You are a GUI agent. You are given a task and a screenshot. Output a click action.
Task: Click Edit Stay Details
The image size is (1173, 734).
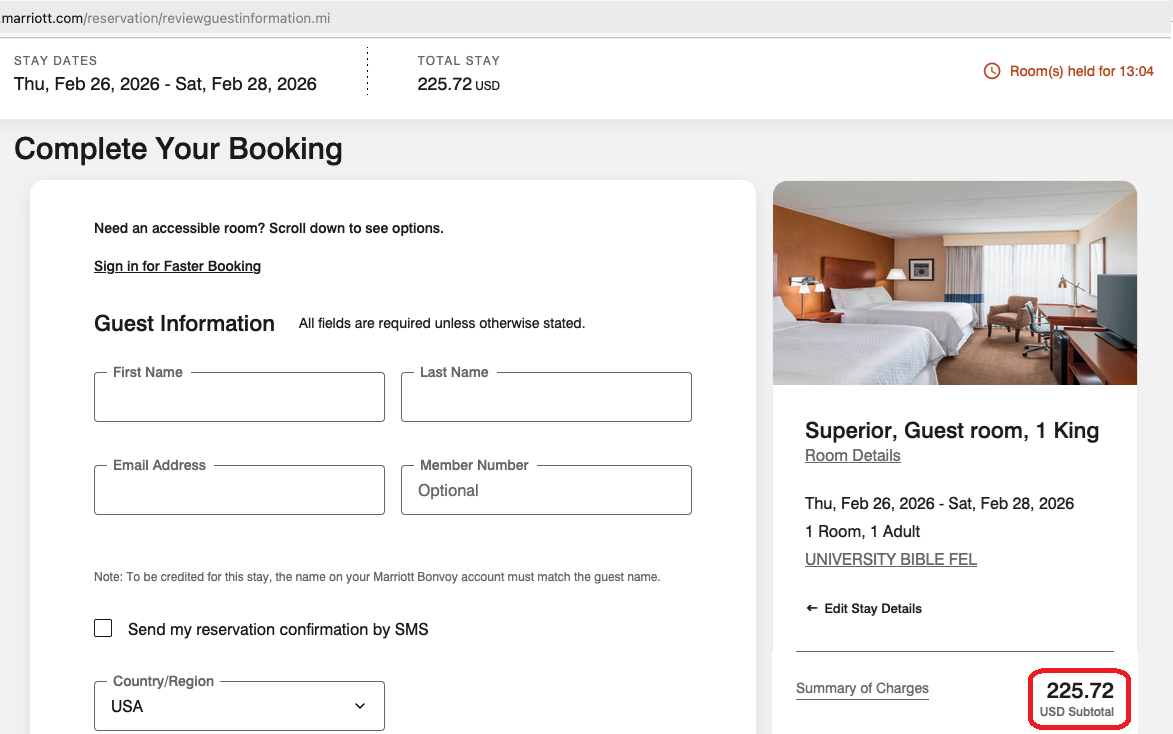(x=872, y=608)
